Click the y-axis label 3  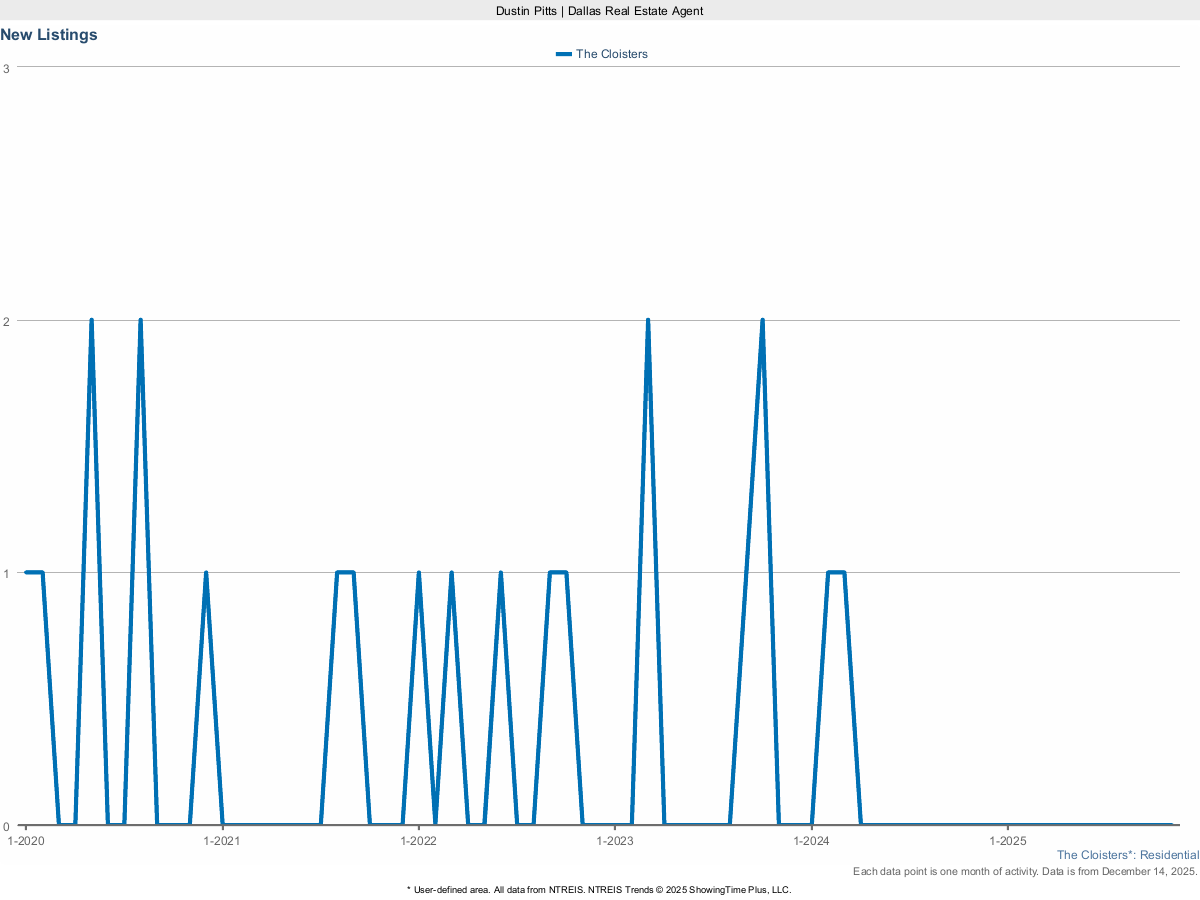(x=7, y=68)
